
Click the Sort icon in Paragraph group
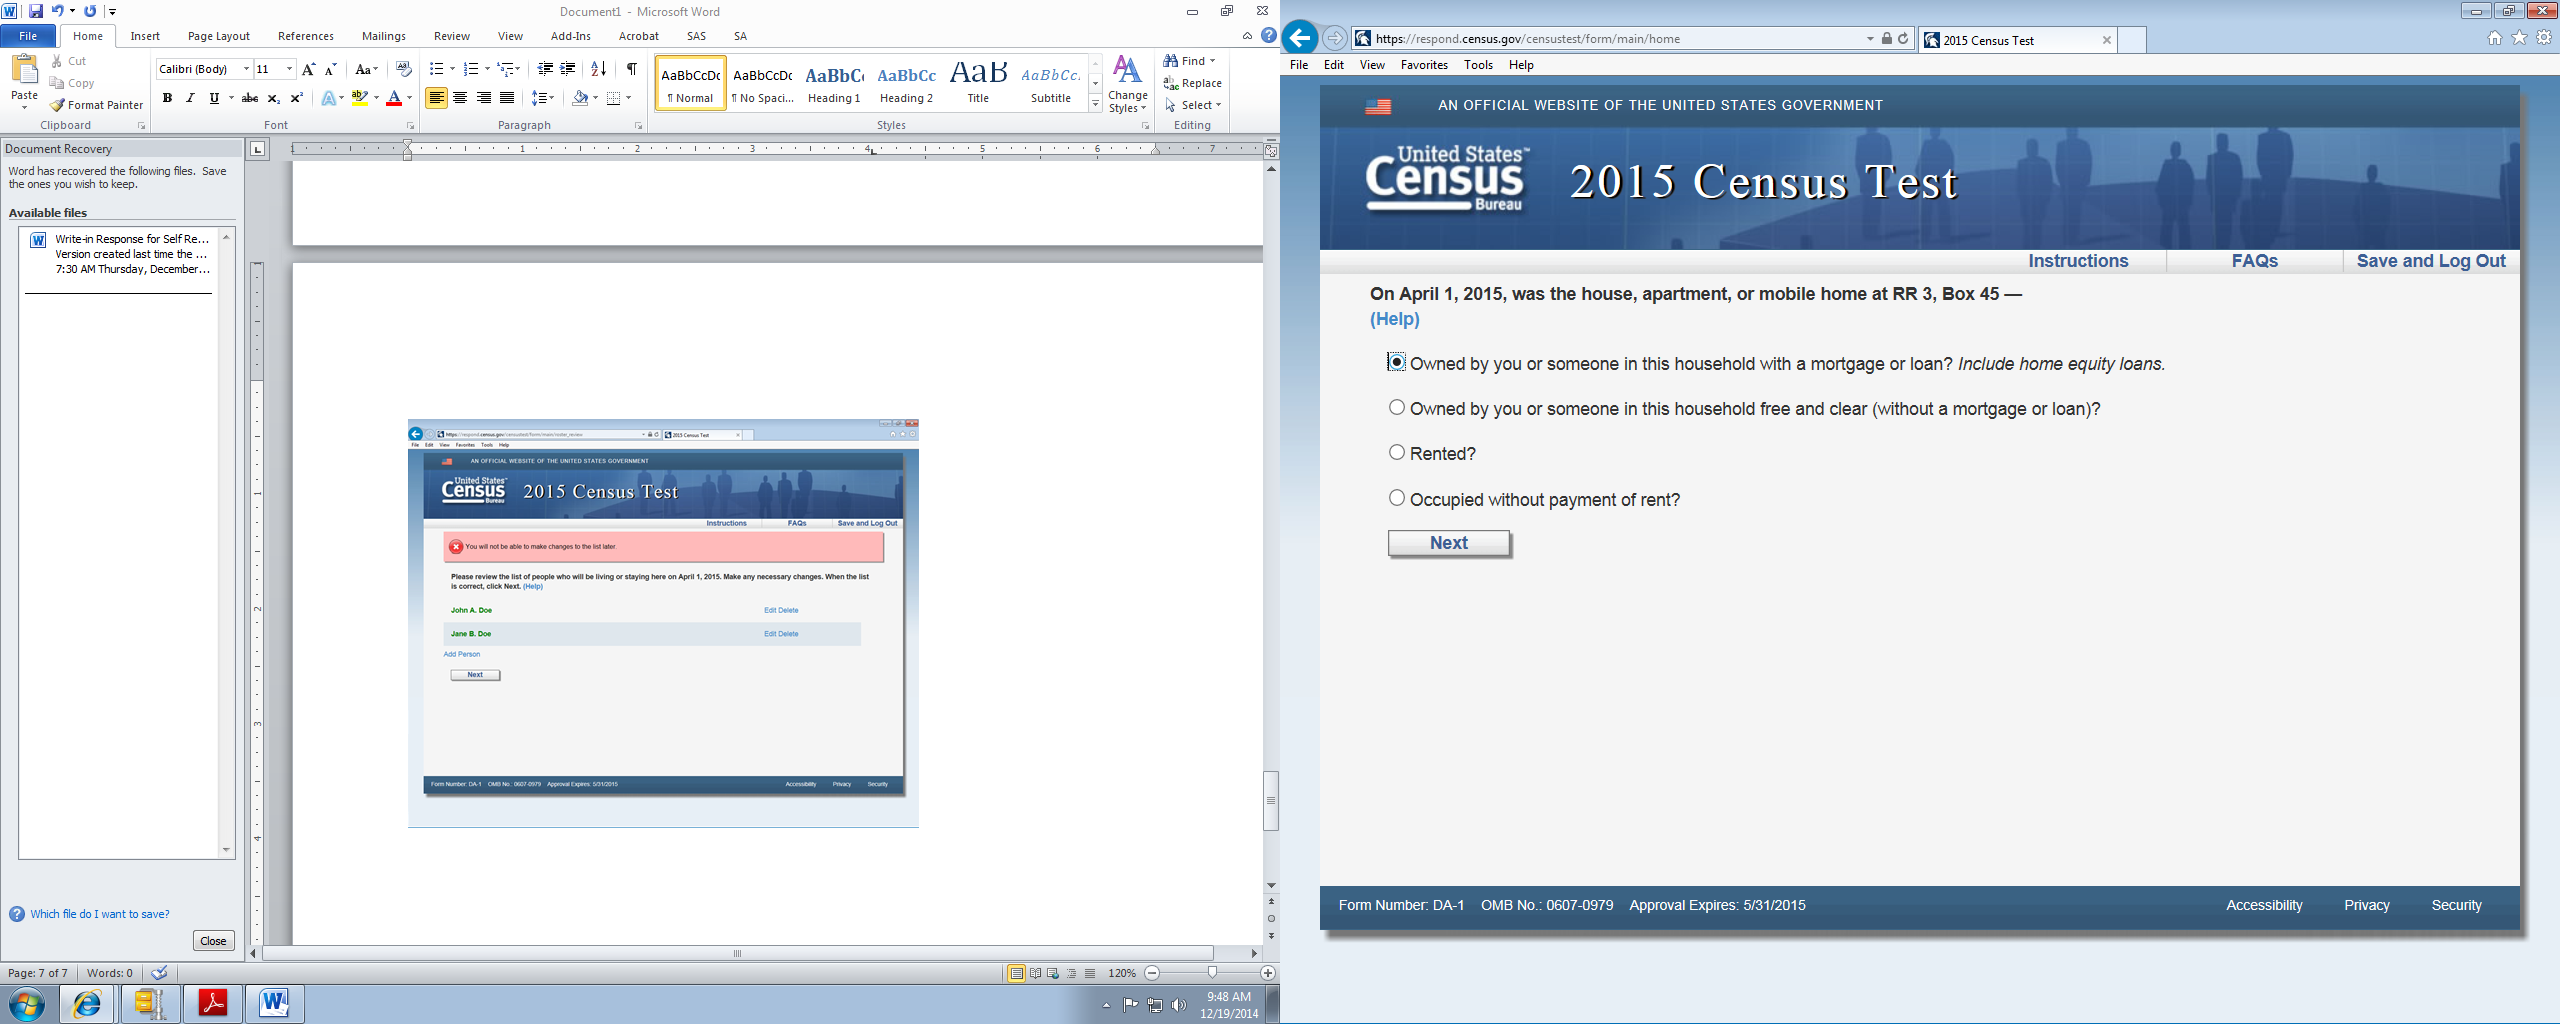click(x=599, y=69)
